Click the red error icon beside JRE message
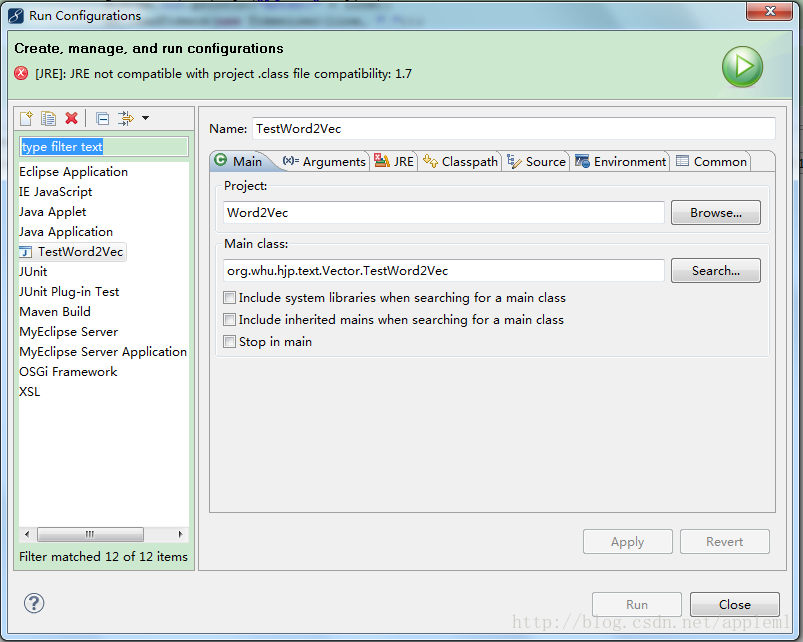This screenshot has height=642, width=803. 21,73
